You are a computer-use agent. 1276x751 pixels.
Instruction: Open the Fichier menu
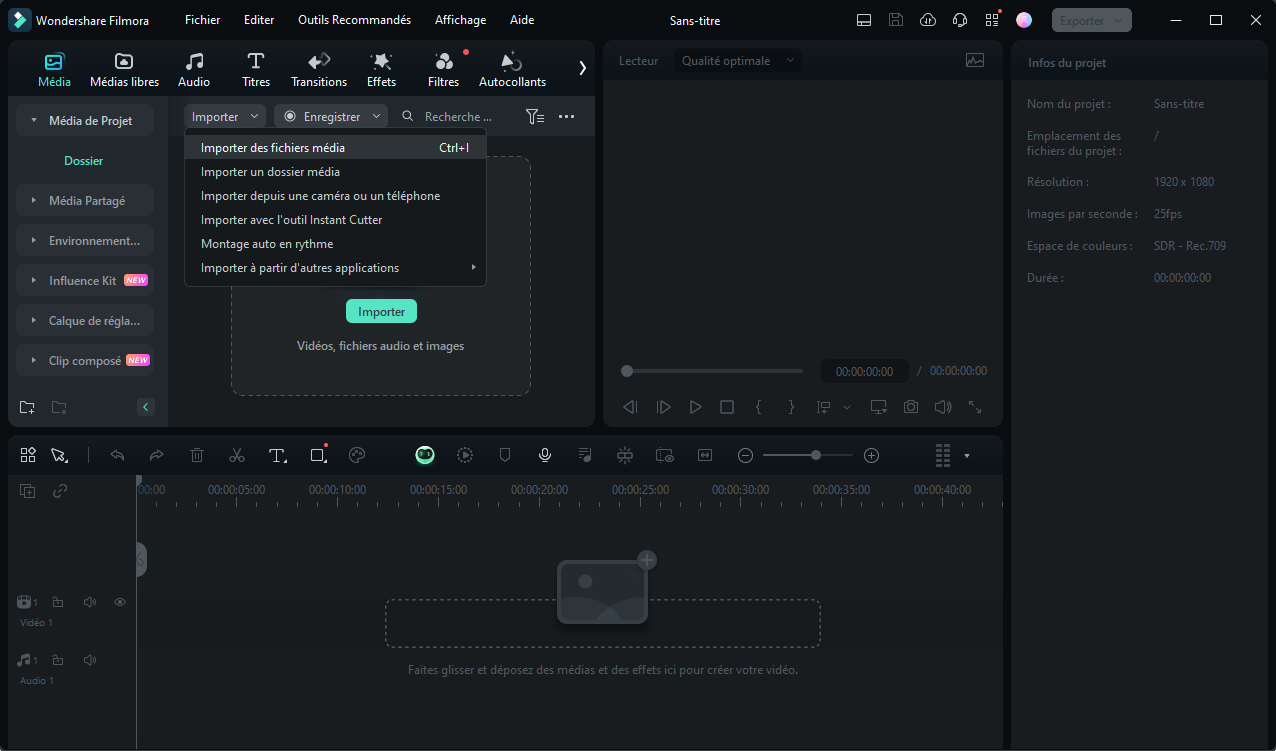(202, 20)
